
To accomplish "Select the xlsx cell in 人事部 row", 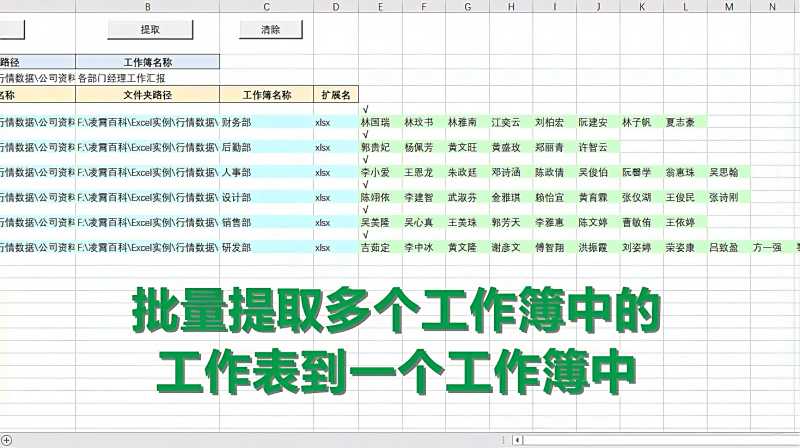I will click(323, 172).
